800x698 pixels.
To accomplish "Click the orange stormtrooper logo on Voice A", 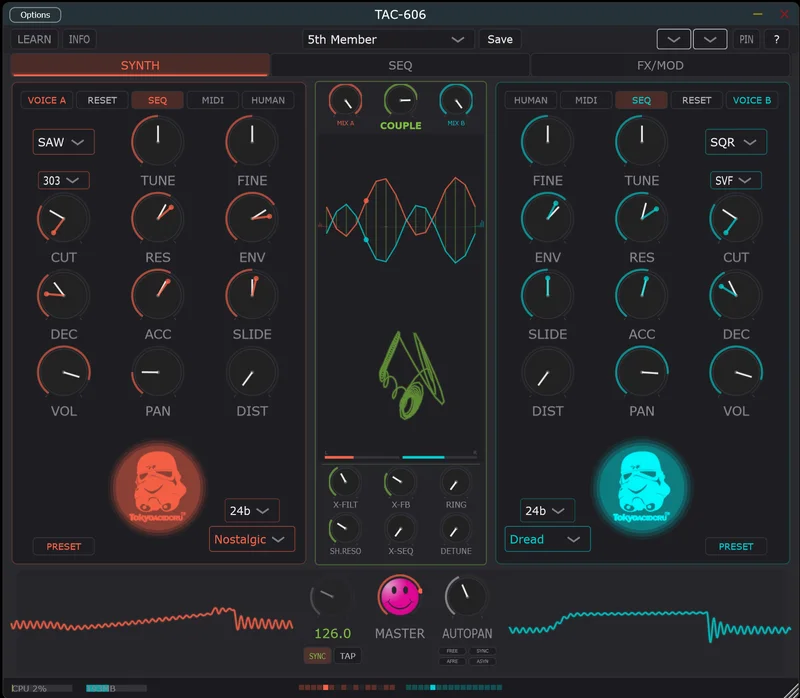I will 160,488.
